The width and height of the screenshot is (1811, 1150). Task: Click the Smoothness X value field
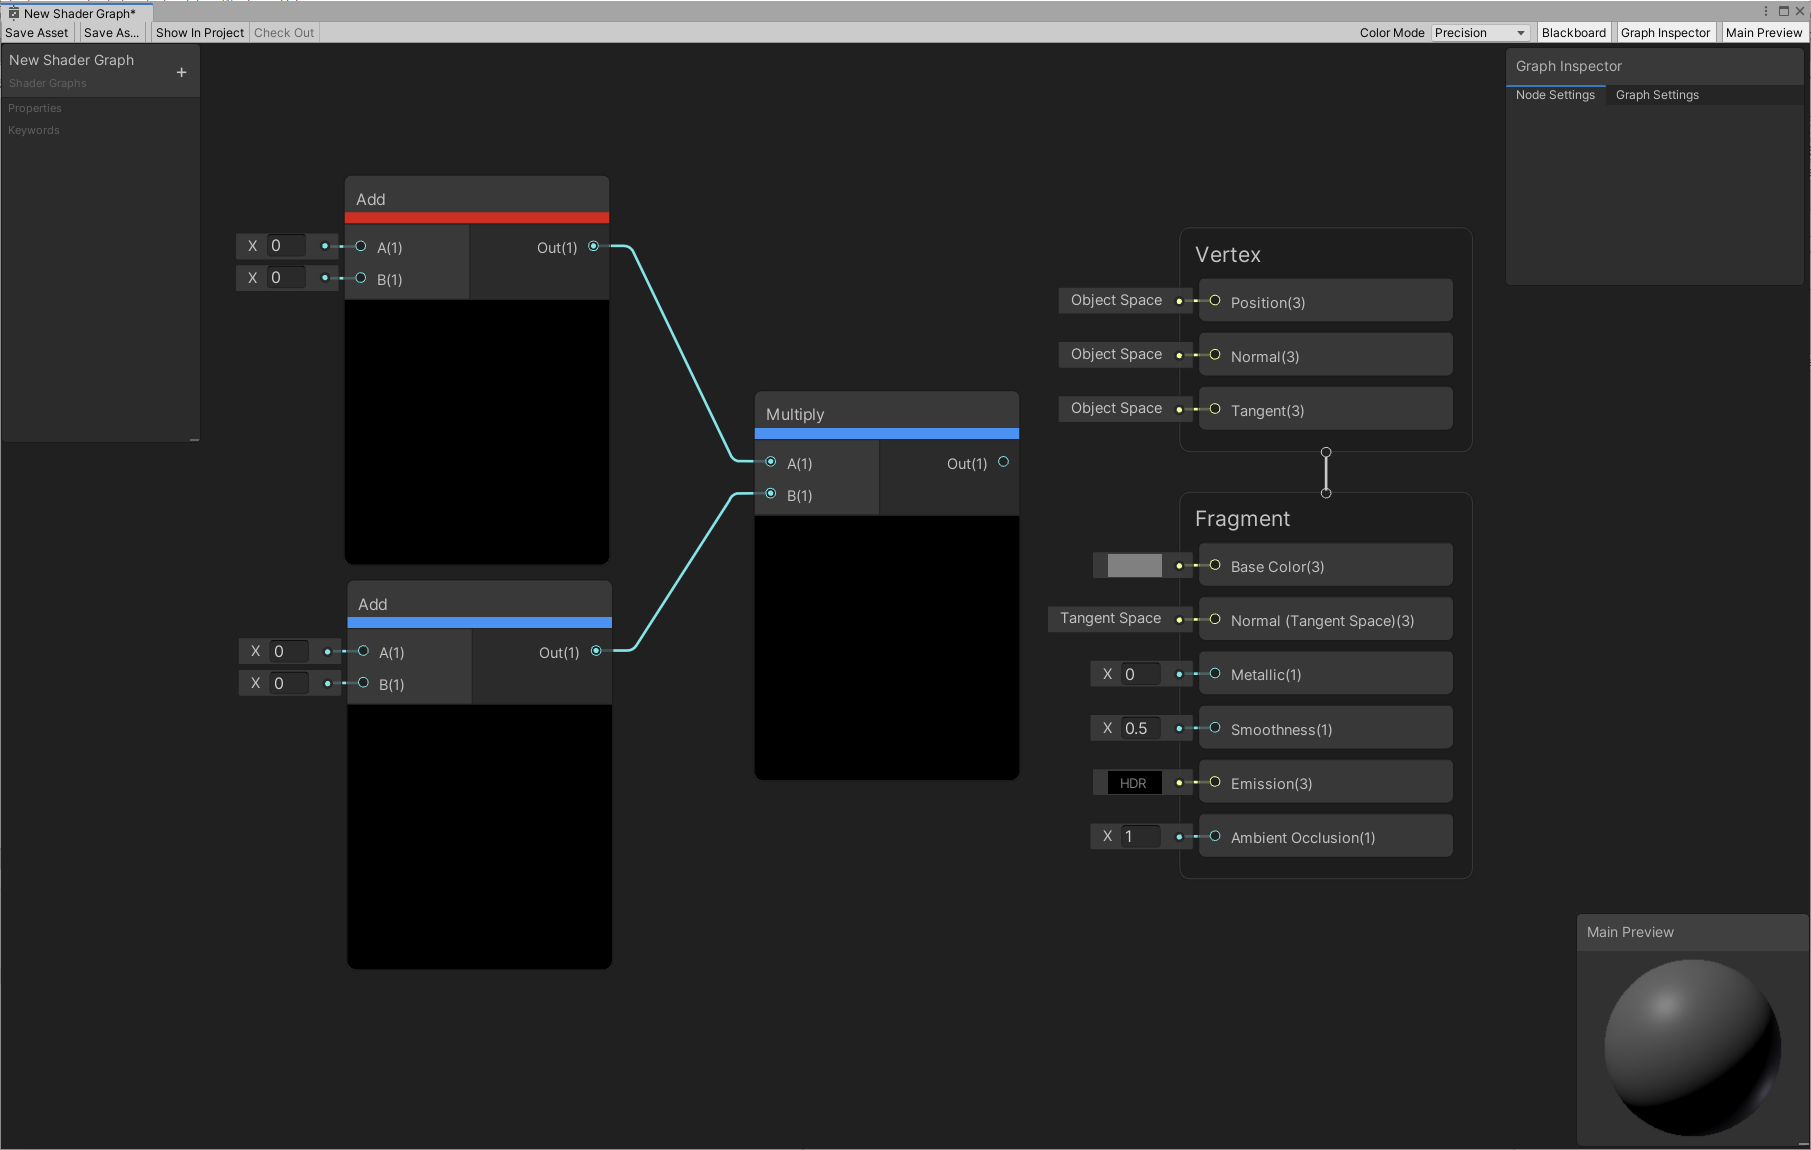click(x=1139, y=728)
